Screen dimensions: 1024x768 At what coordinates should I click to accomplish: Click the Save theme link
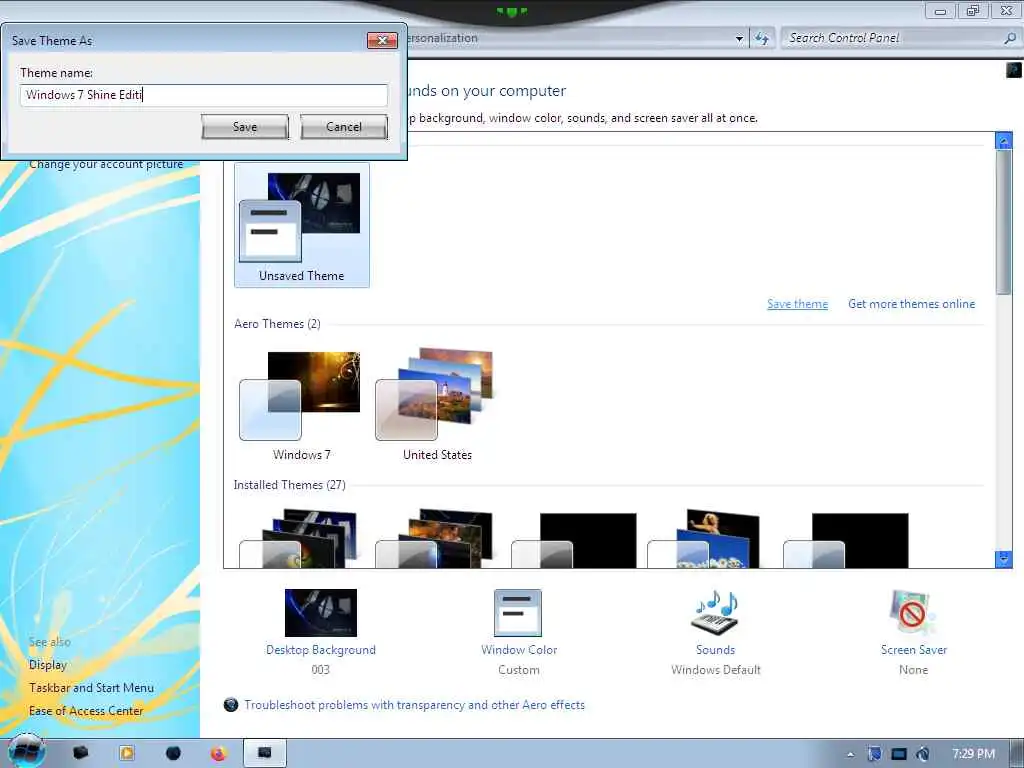pos(797,304)
